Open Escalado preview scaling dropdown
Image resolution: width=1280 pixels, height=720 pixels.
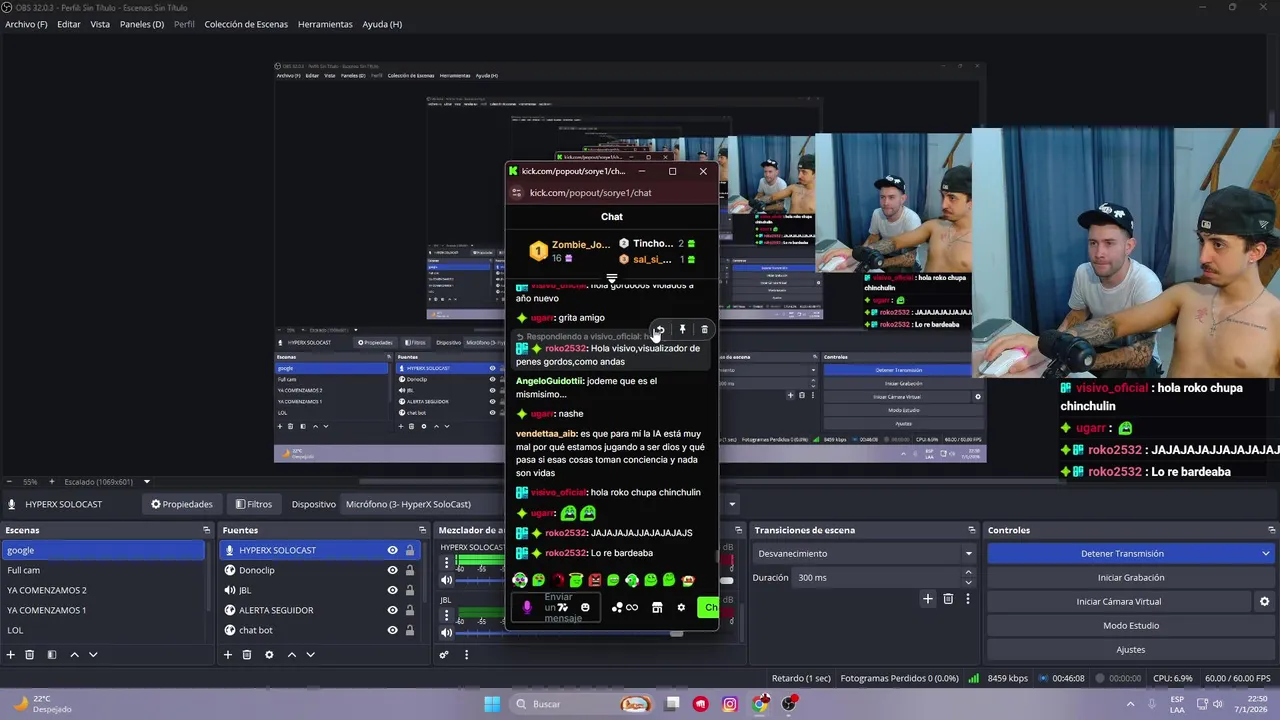point(107,482)
